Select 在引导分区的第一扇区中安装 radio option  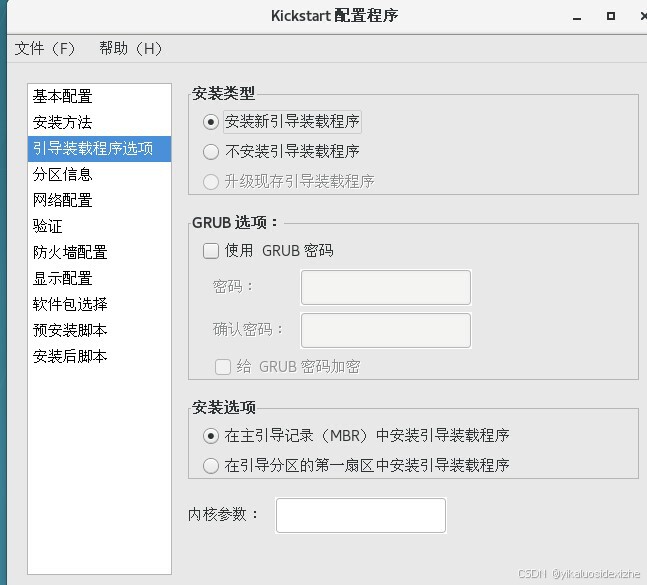point(211,466)
